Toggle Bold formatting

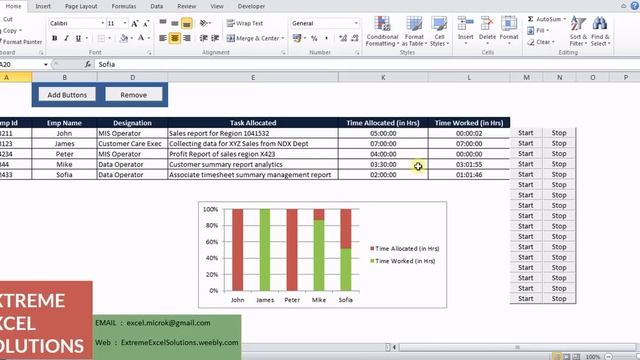[54, 38]
